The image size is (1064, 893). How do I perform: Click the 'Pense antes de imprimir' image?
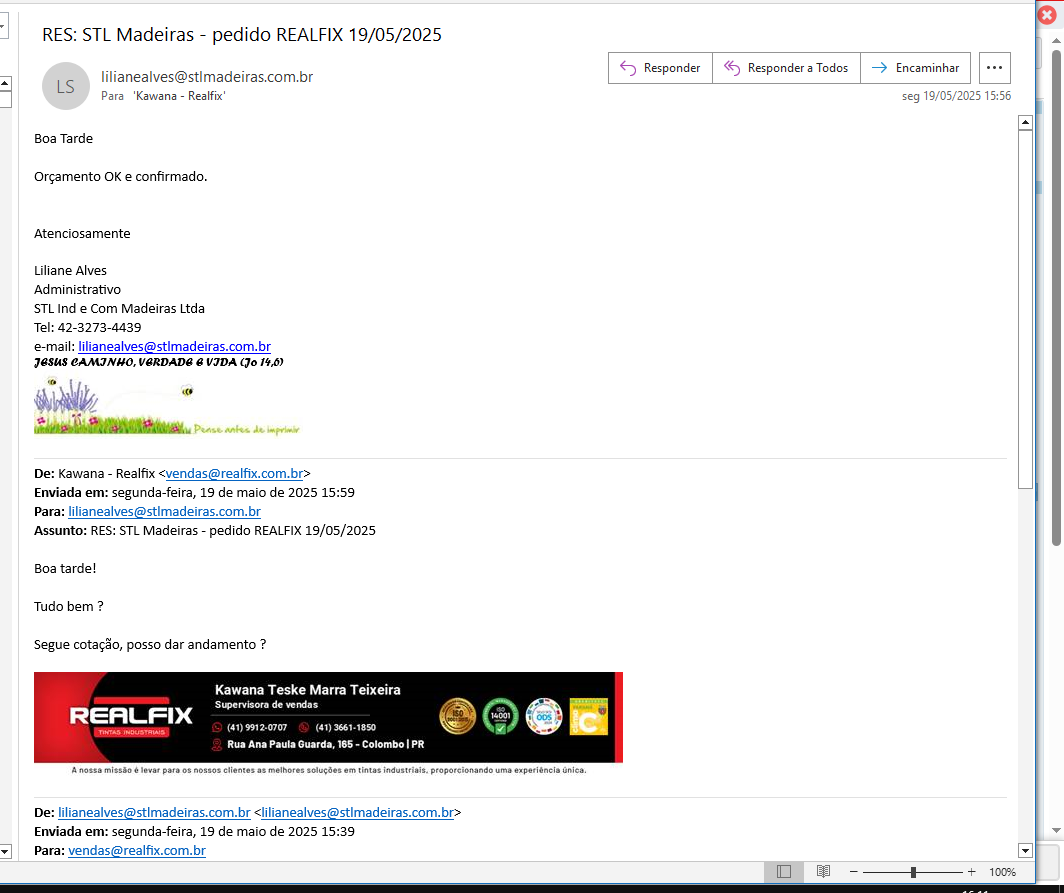click(166, 411)
